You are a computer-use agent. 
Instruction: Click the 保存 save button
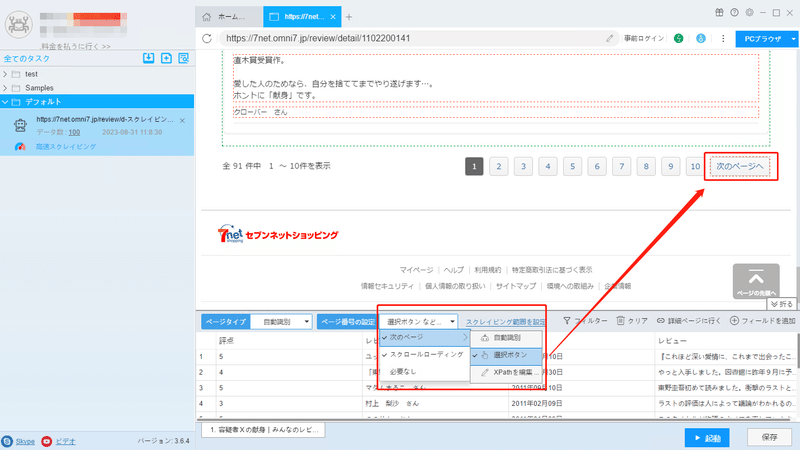coord(769,437)
